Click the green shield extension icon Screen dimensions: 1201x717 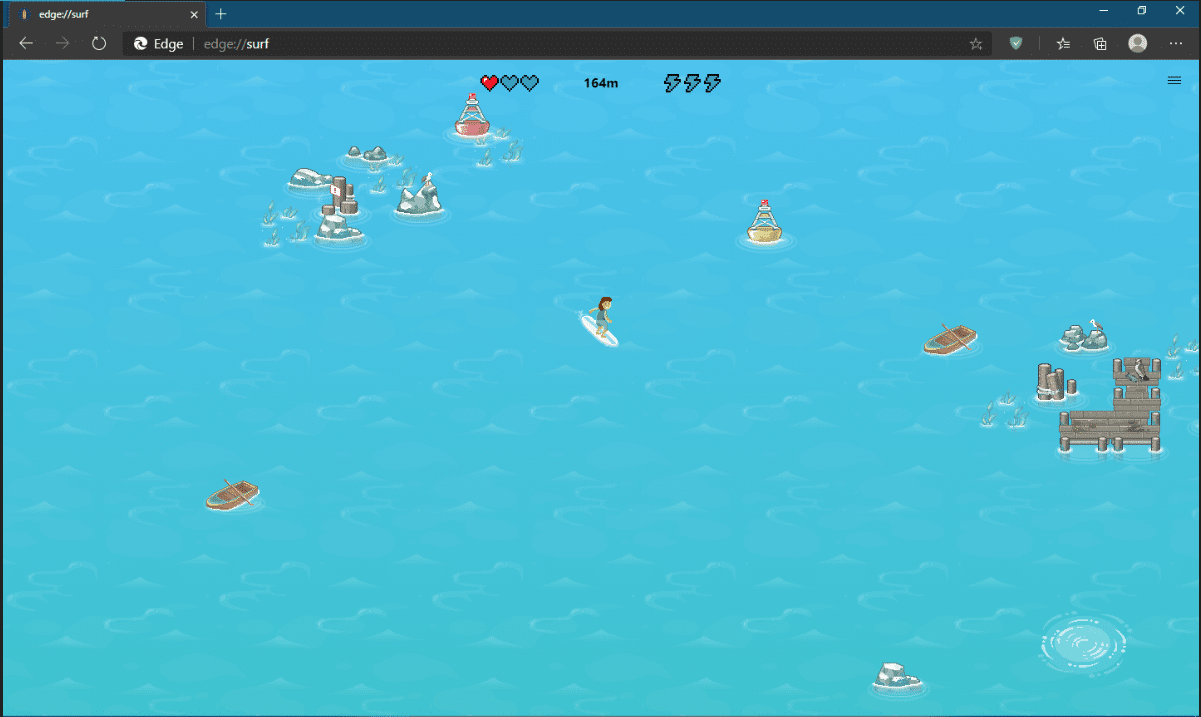click(x=1016, y=44)
